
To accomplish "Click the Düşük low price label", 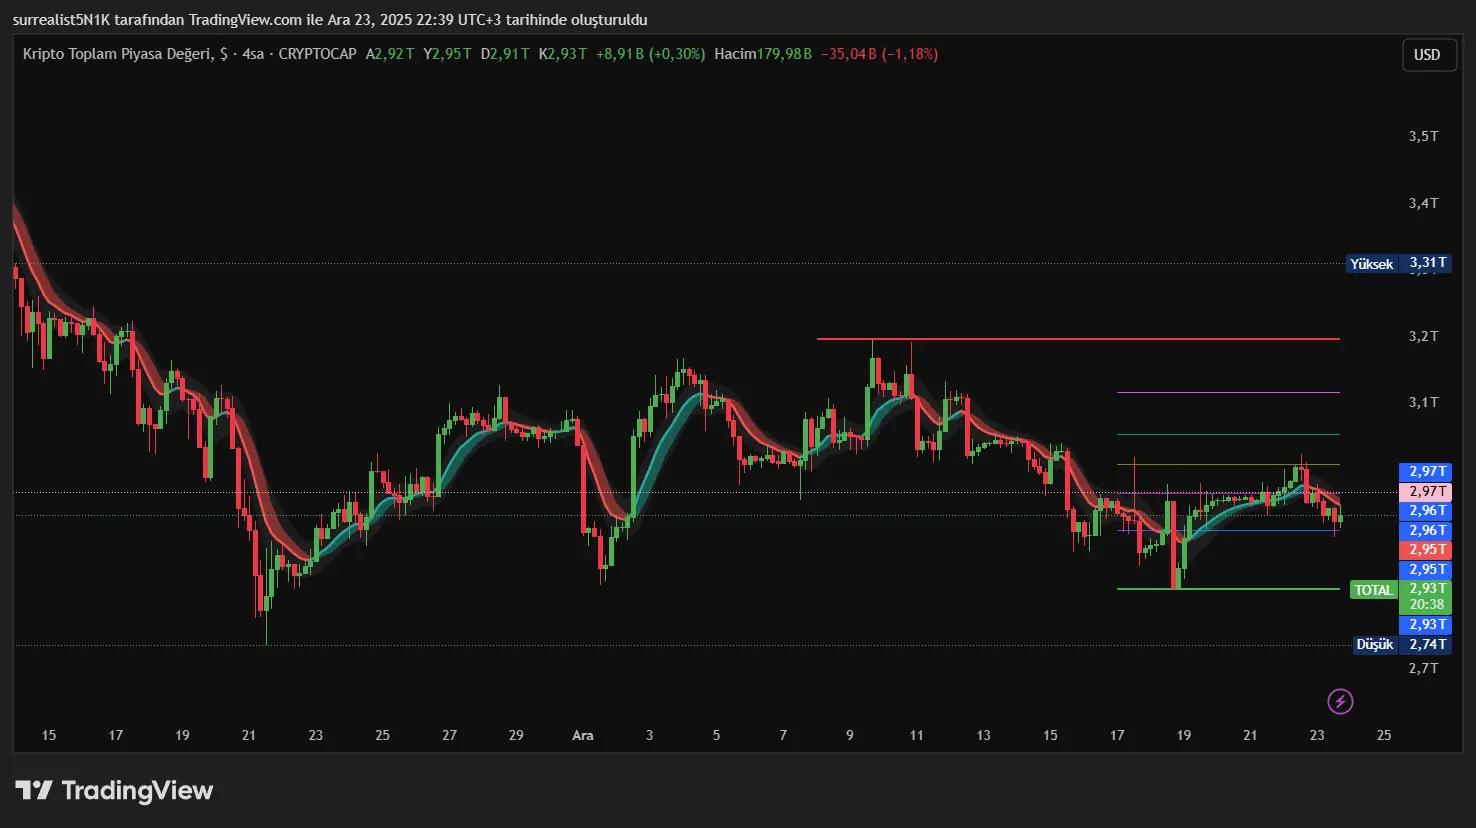I will 1374,645.
